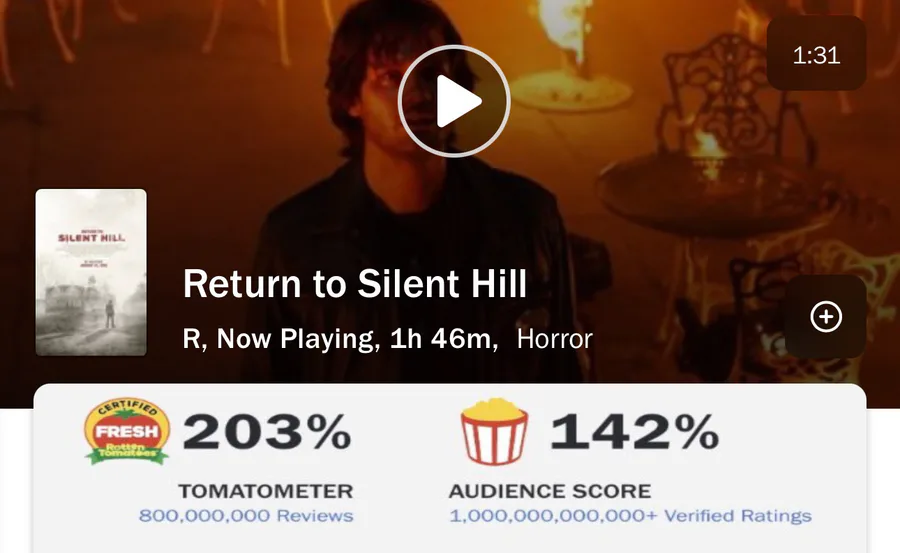The image size is (900, 553).
Task: Select the AUDIENCE SCORE label
Action: tap(549, 491)
